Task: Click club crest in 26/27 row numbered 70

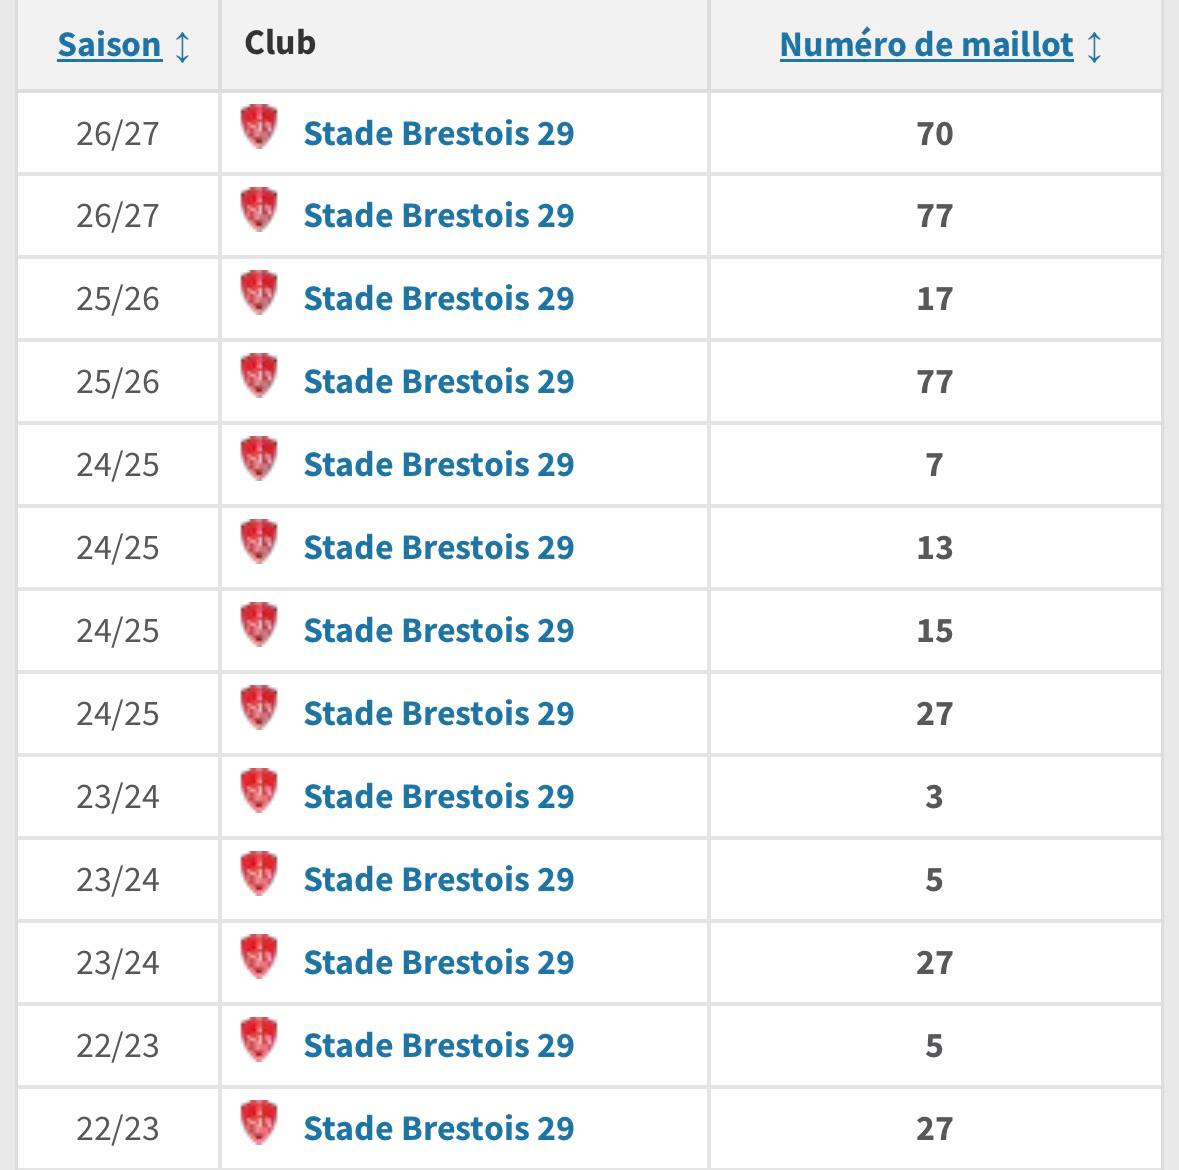Action: (x=259, y=127)
